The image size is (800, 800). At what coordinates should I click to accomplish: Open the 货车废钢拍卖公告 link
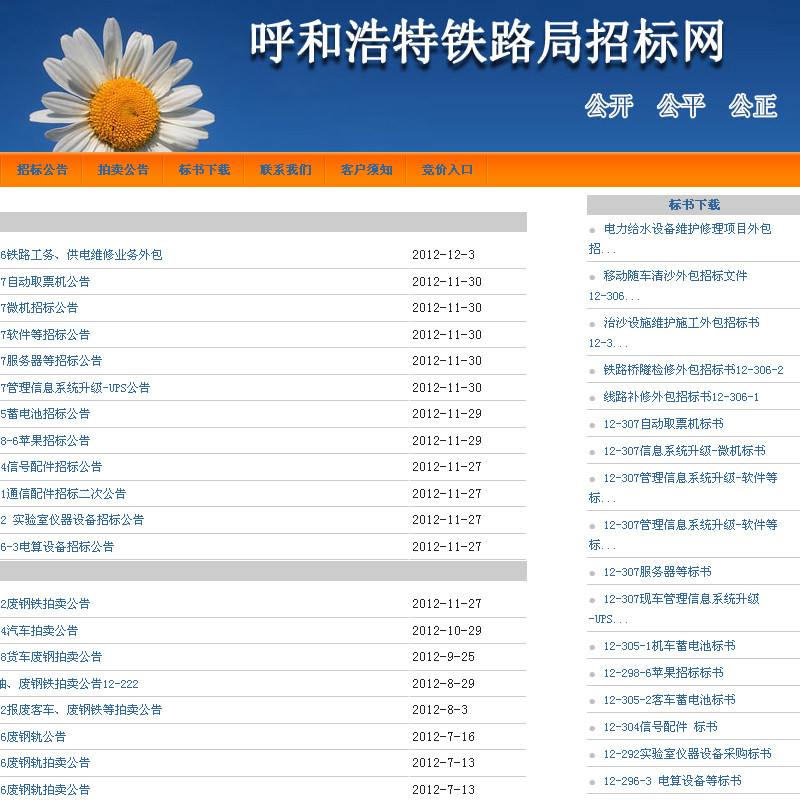[x=52, y=657]
